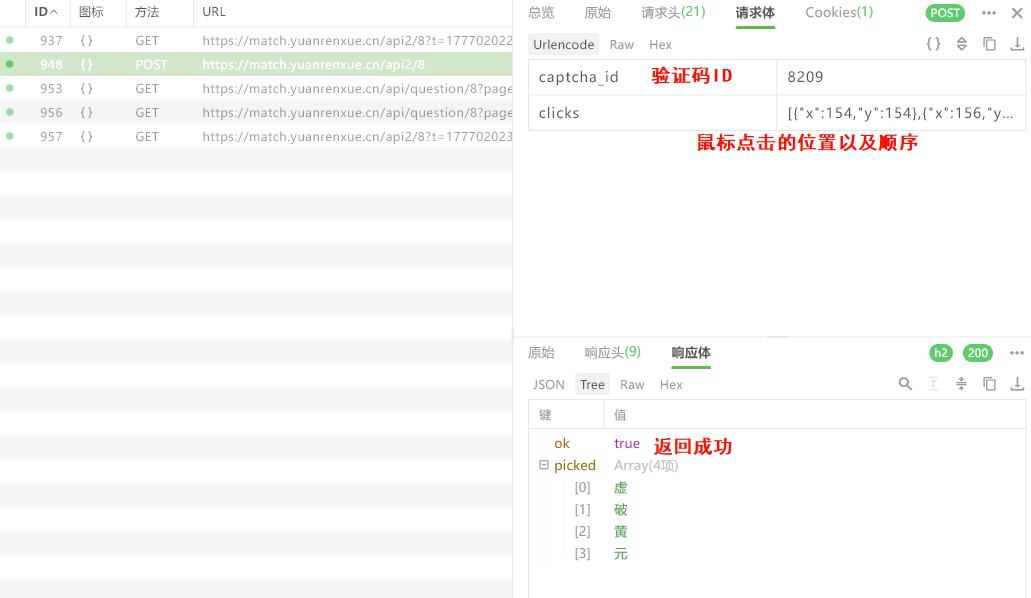Select request row 956
The height and width of the screenshot is (598, 1031).
pos(256,112)
